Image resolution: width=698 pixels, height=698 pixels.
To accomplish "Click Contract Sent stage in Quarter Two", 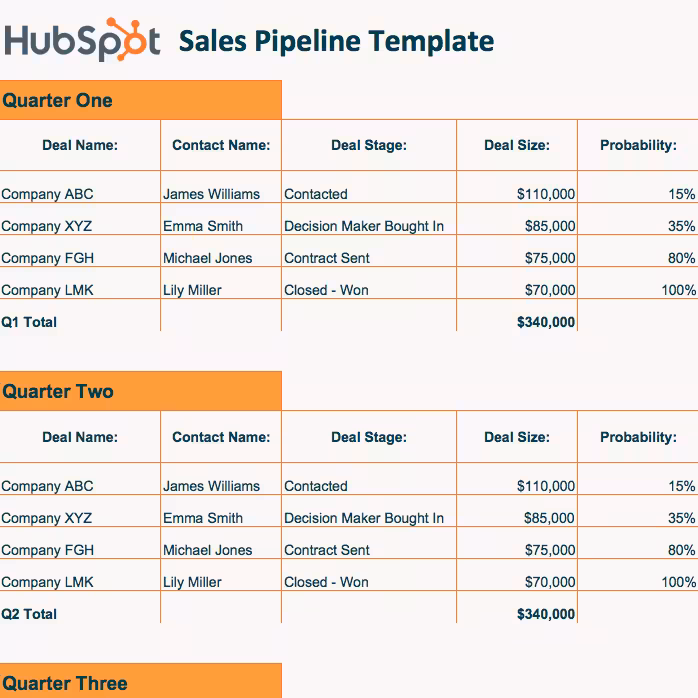I will (327, 550).
